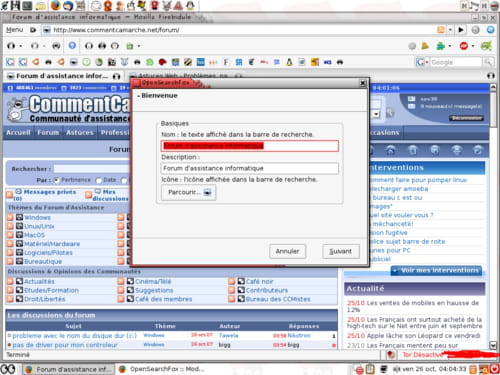
Task: Close the OpenSearchFox dialog with X
Action: pos(363,83)
